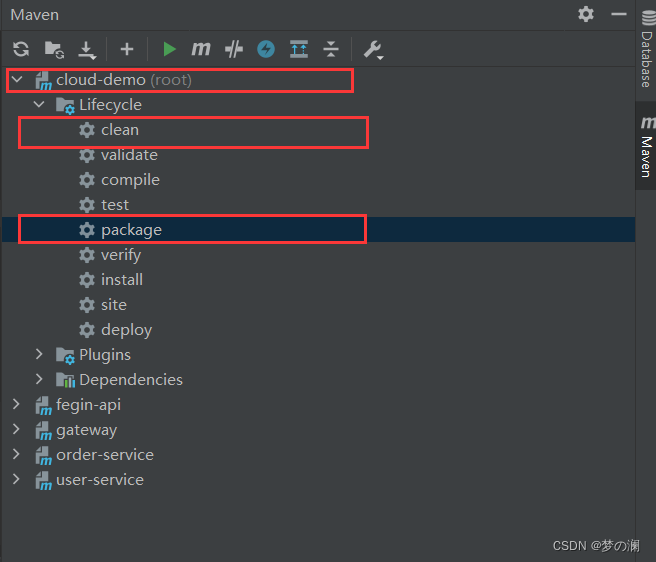The image size is (656, 562).
Task: Open the Database side tab
Action: 647,49
